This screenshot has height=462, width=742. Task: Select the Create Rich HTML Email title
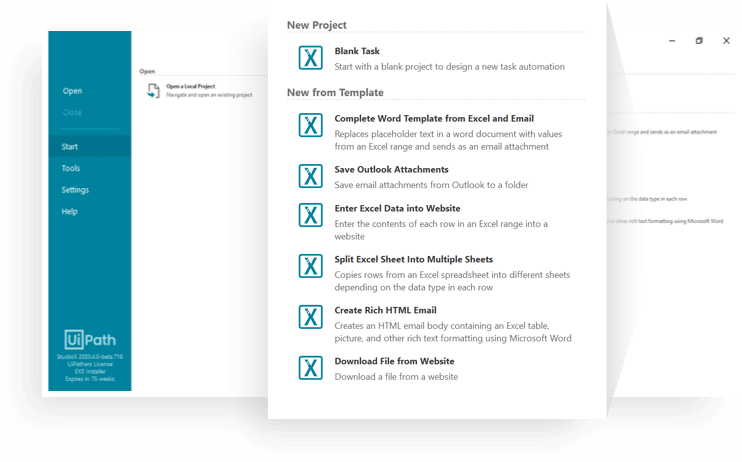tap(386, 310)
